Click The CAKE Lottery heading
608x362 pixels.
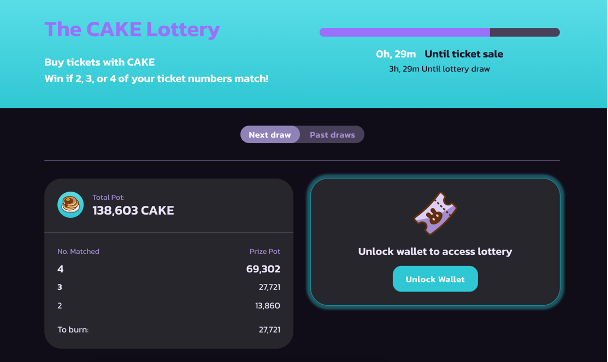point(132,29)
